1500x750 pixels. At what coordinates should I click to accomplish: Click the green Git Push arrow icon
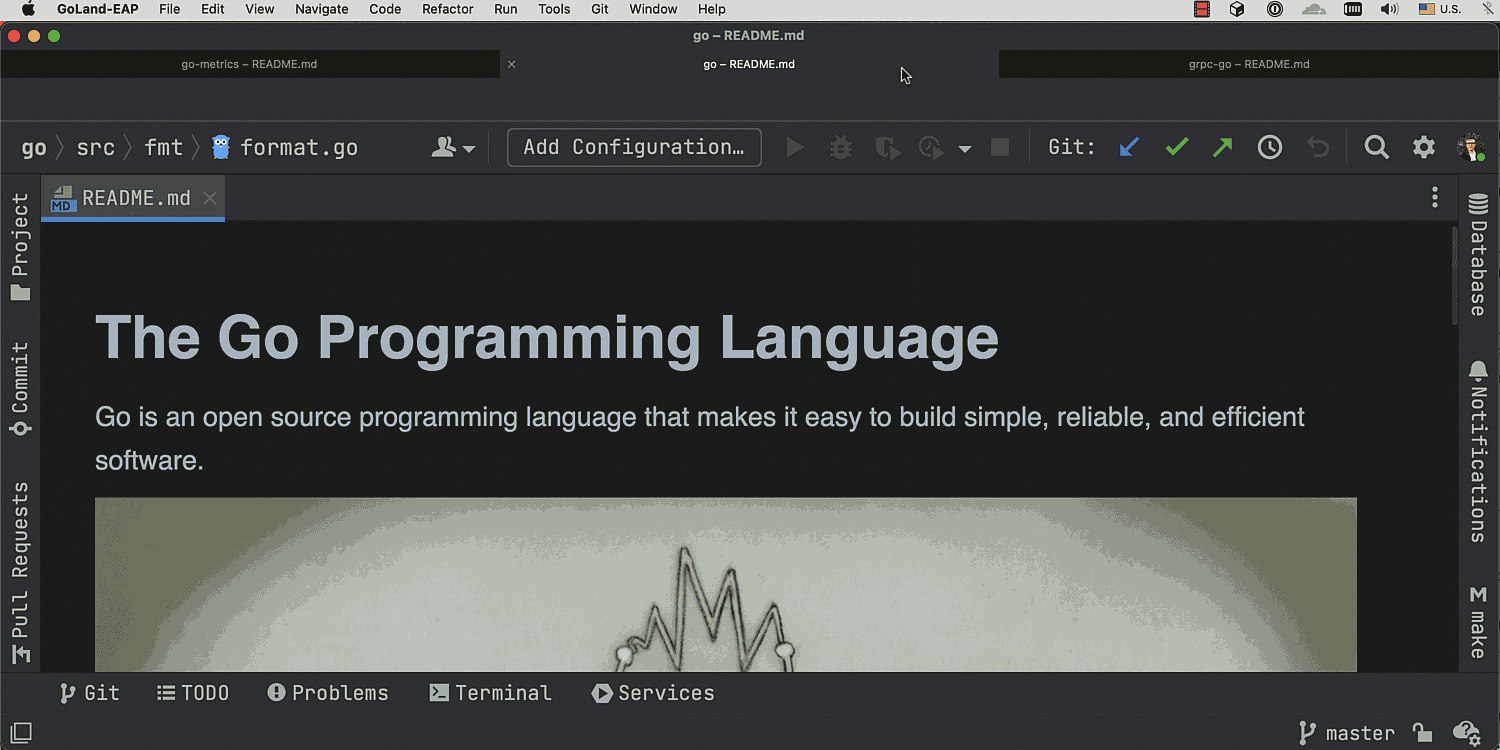(x=1222, y=148)
